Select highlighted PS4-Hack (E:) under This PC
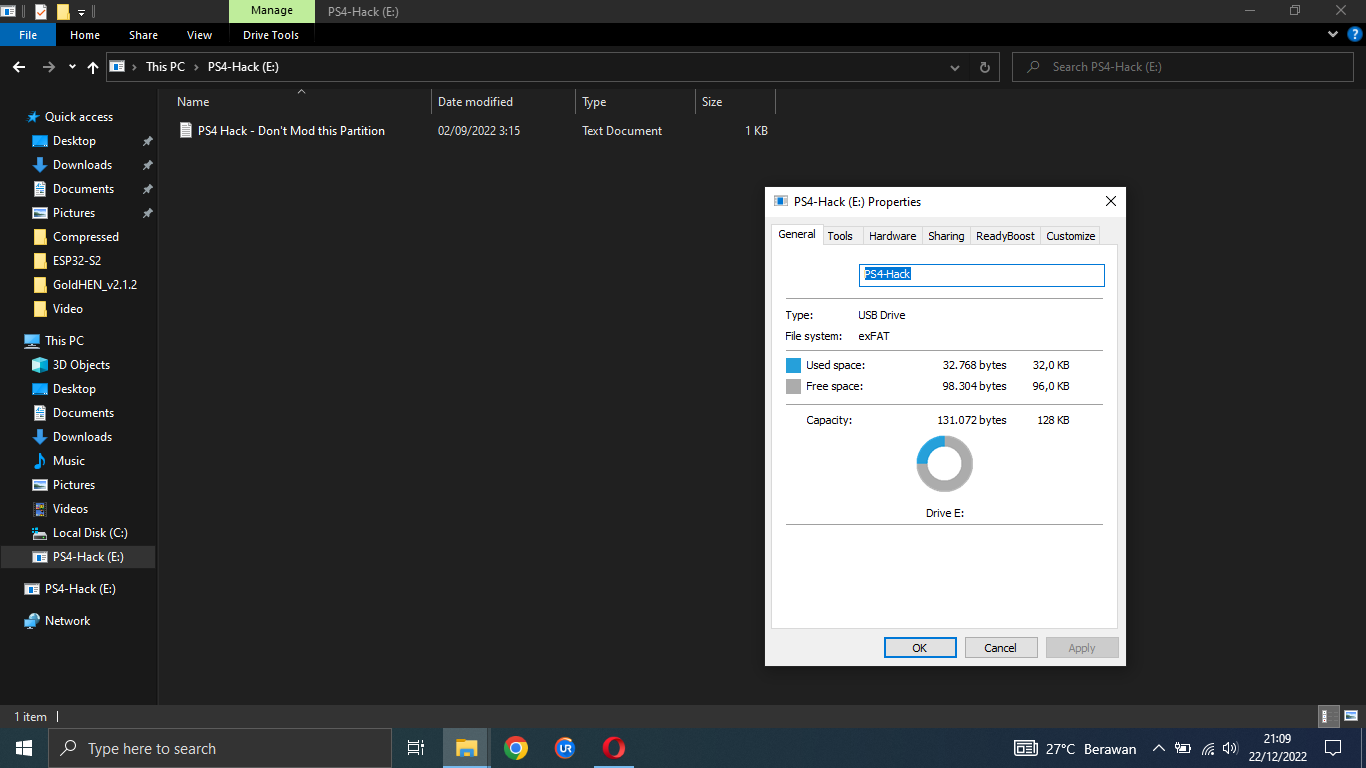The image size is (1366, 768). [x=78, y=557]
